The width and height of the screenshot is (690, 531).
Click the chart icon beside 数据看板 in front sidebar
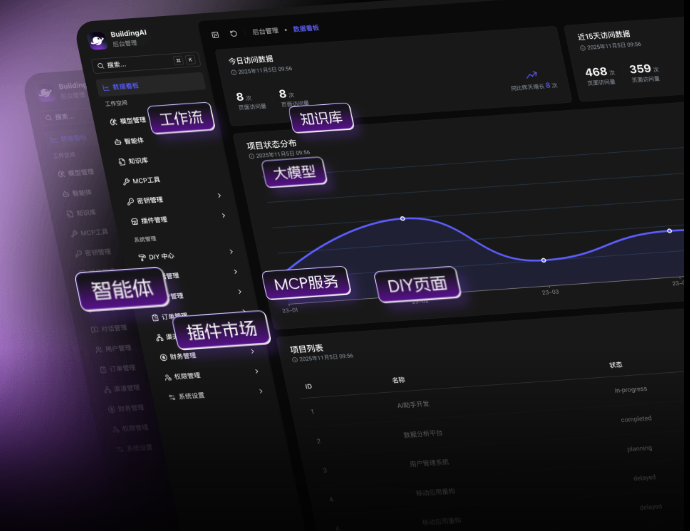(106, 88)
